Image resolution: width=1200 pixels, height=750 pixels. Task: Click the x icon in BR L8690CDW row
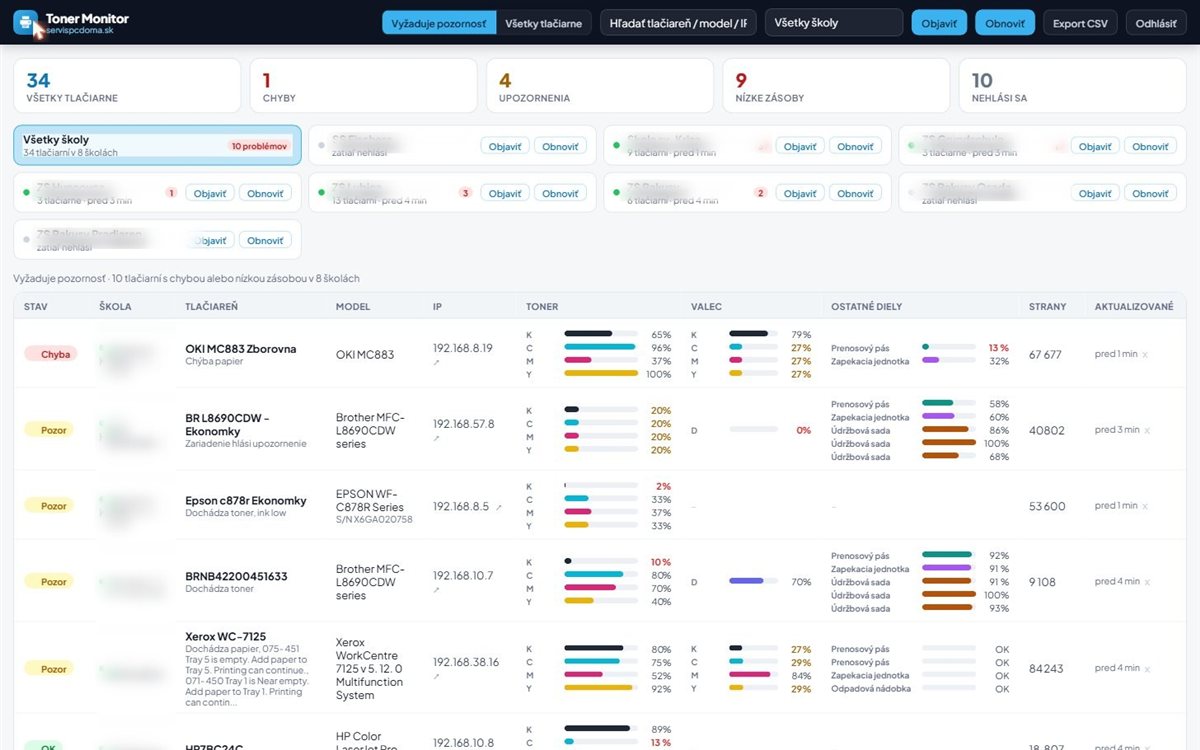coord(1147,430)
